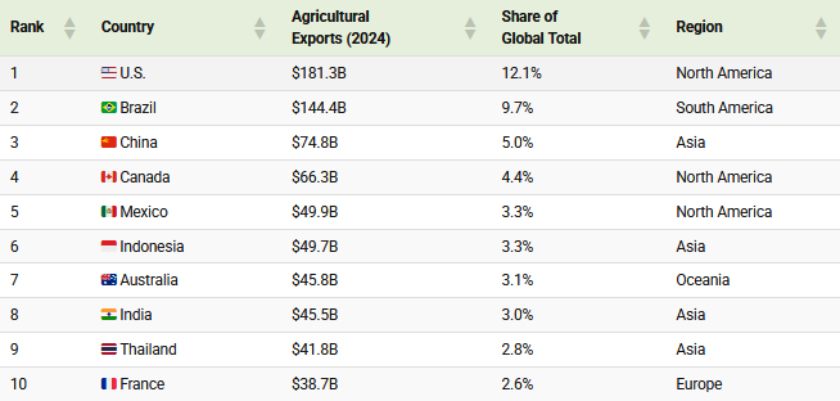Select the Rank column header
Image resolution: width=840 pixels, height=401 pixels.
pyautogui.click(x=27, y=27)
